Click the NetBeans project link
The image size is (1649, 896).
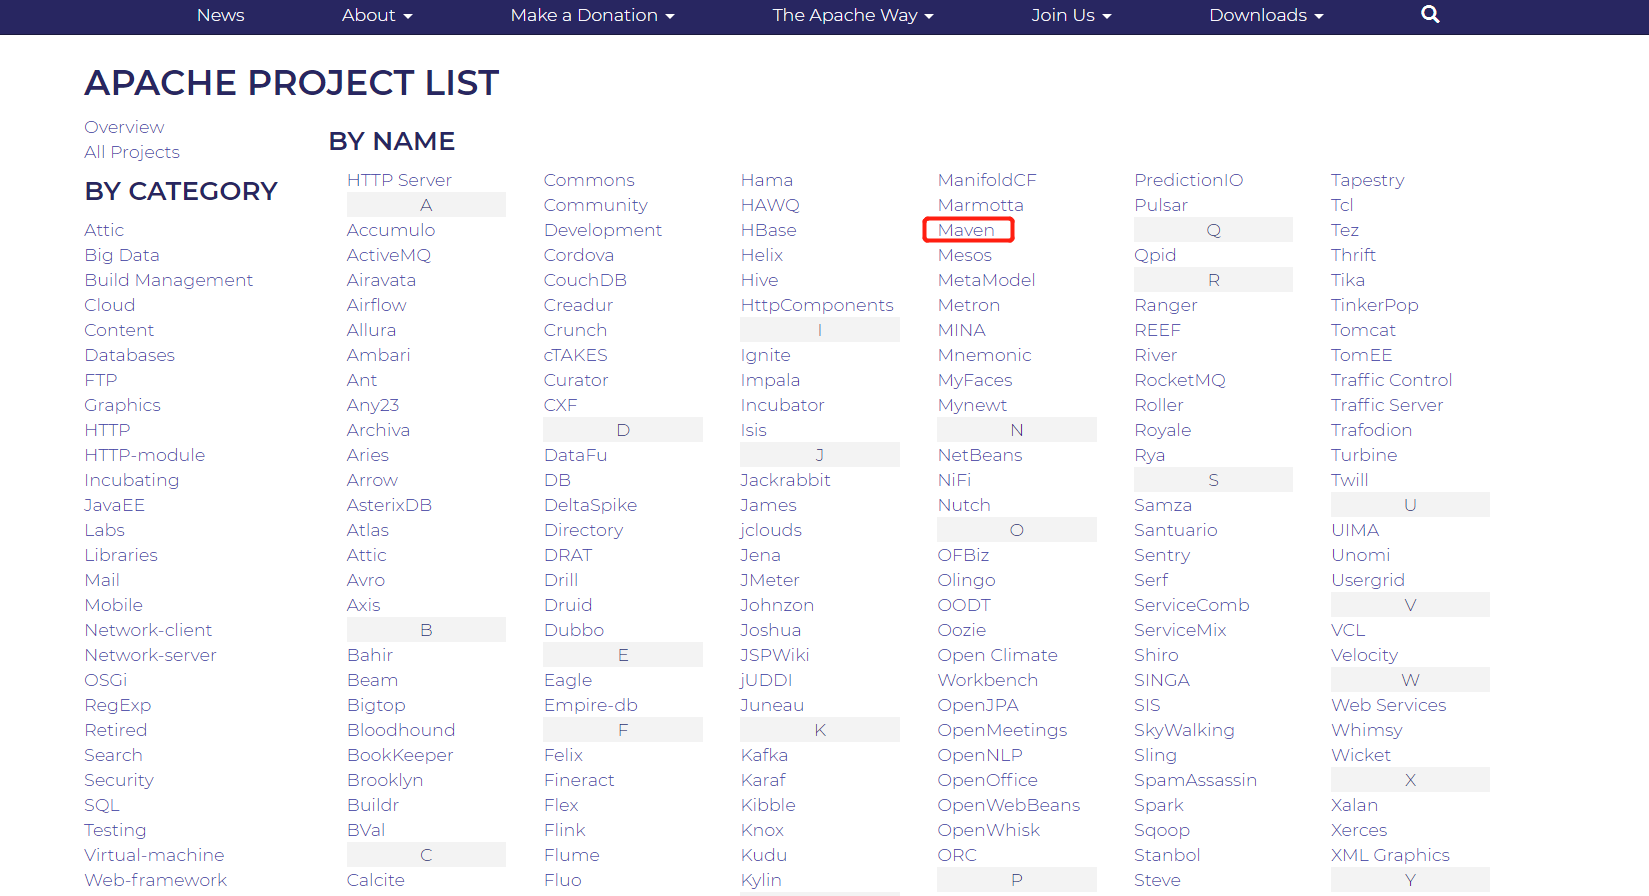coord(980,455)
